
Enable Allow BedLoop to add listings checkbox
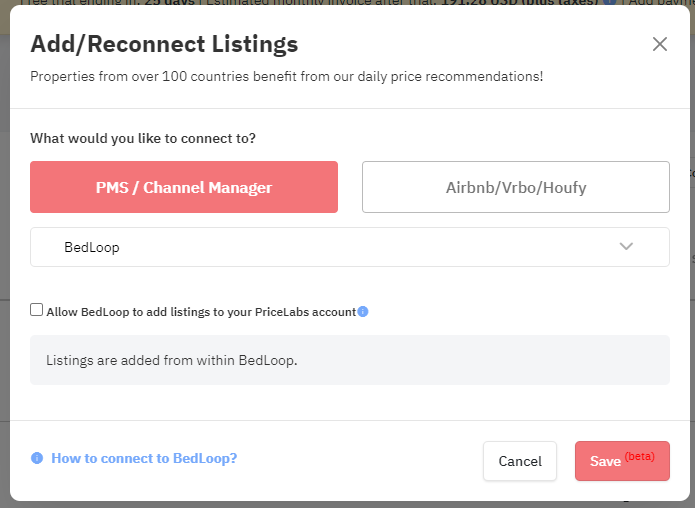pos(36,309)
